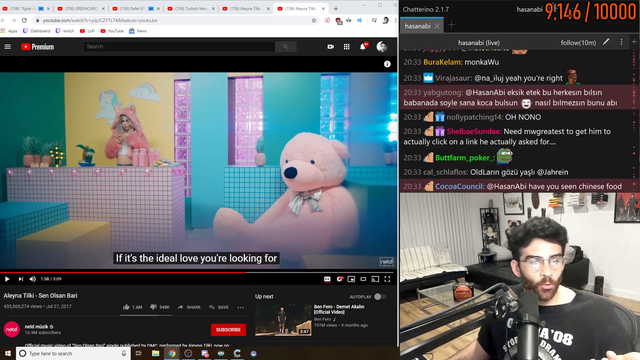Open netd müzik channel avatar

click(x=11, y=329)
